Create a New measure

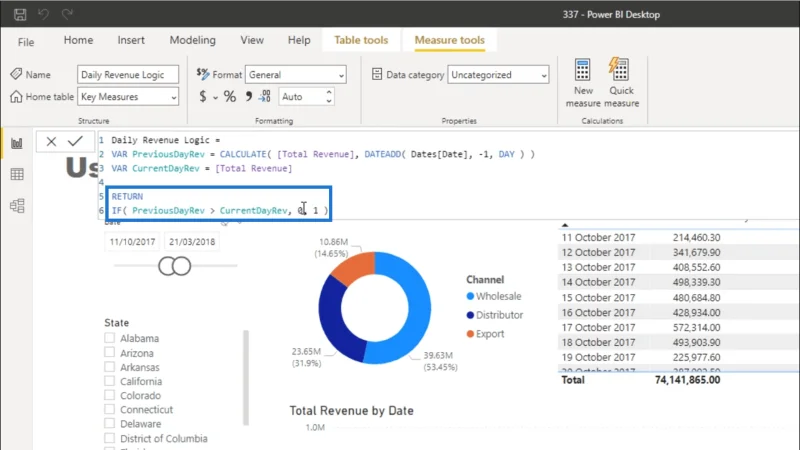583,83
